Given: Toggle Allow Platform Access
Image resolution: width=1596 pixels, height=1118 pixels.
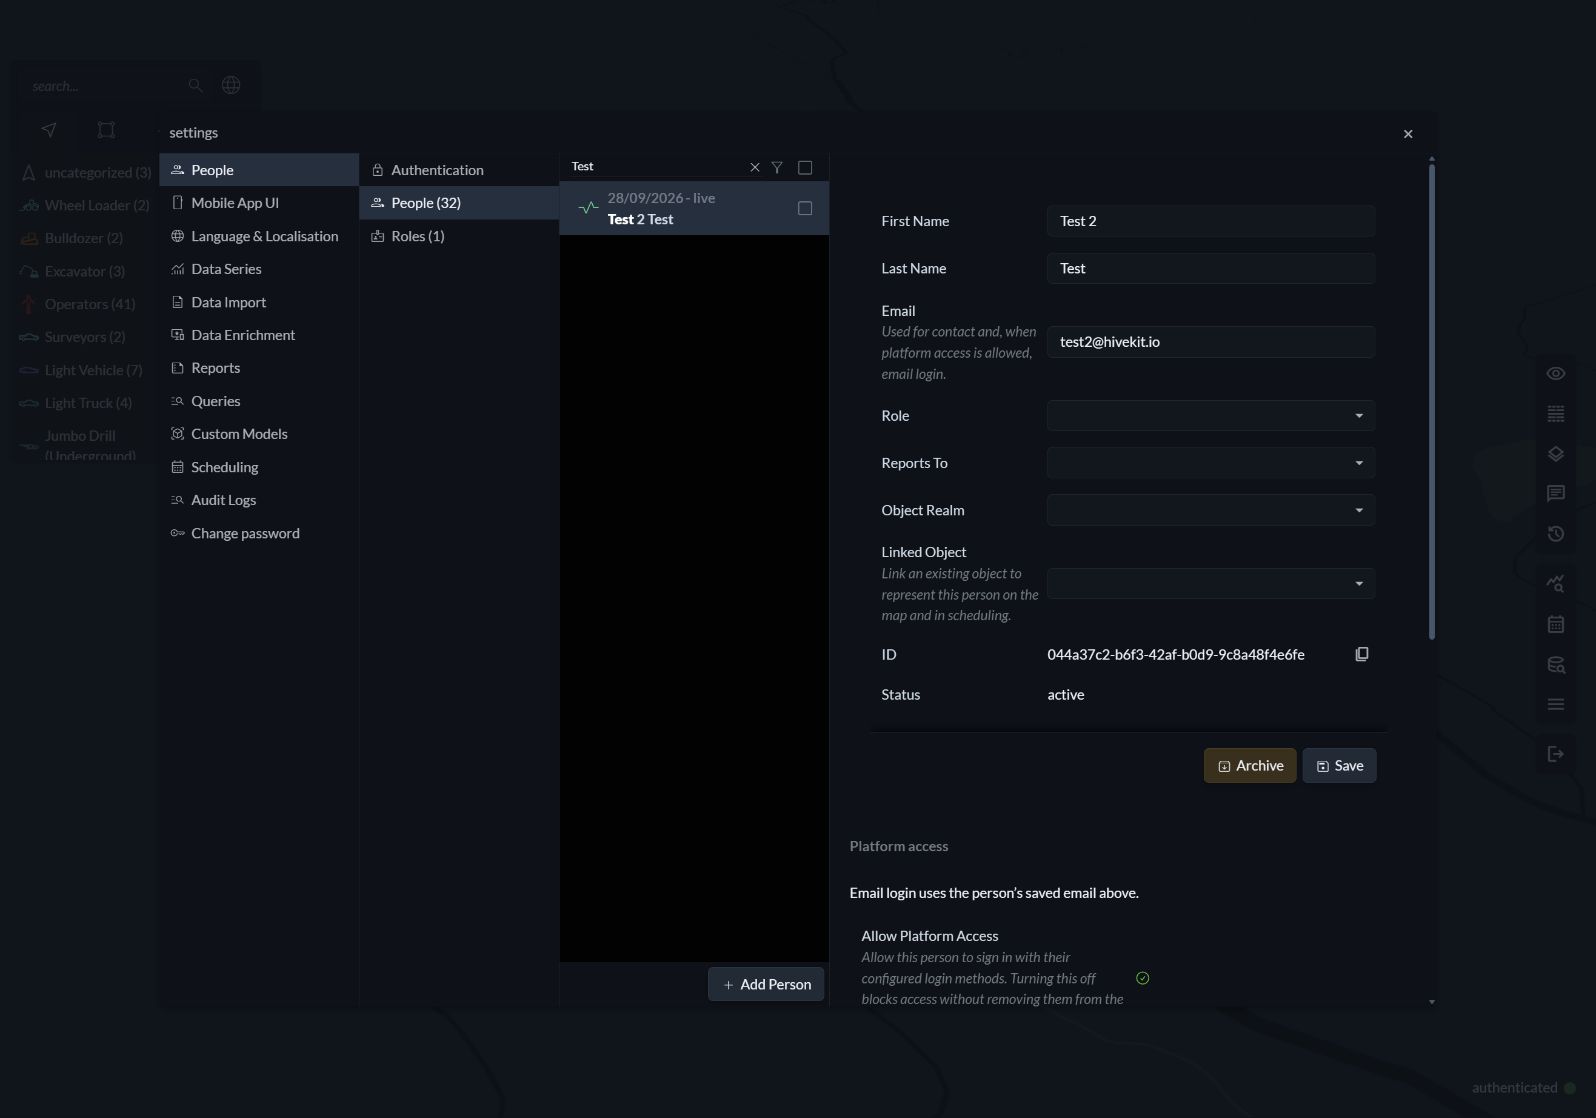Looking at the screenshot, I should [x=1143, y=978].
